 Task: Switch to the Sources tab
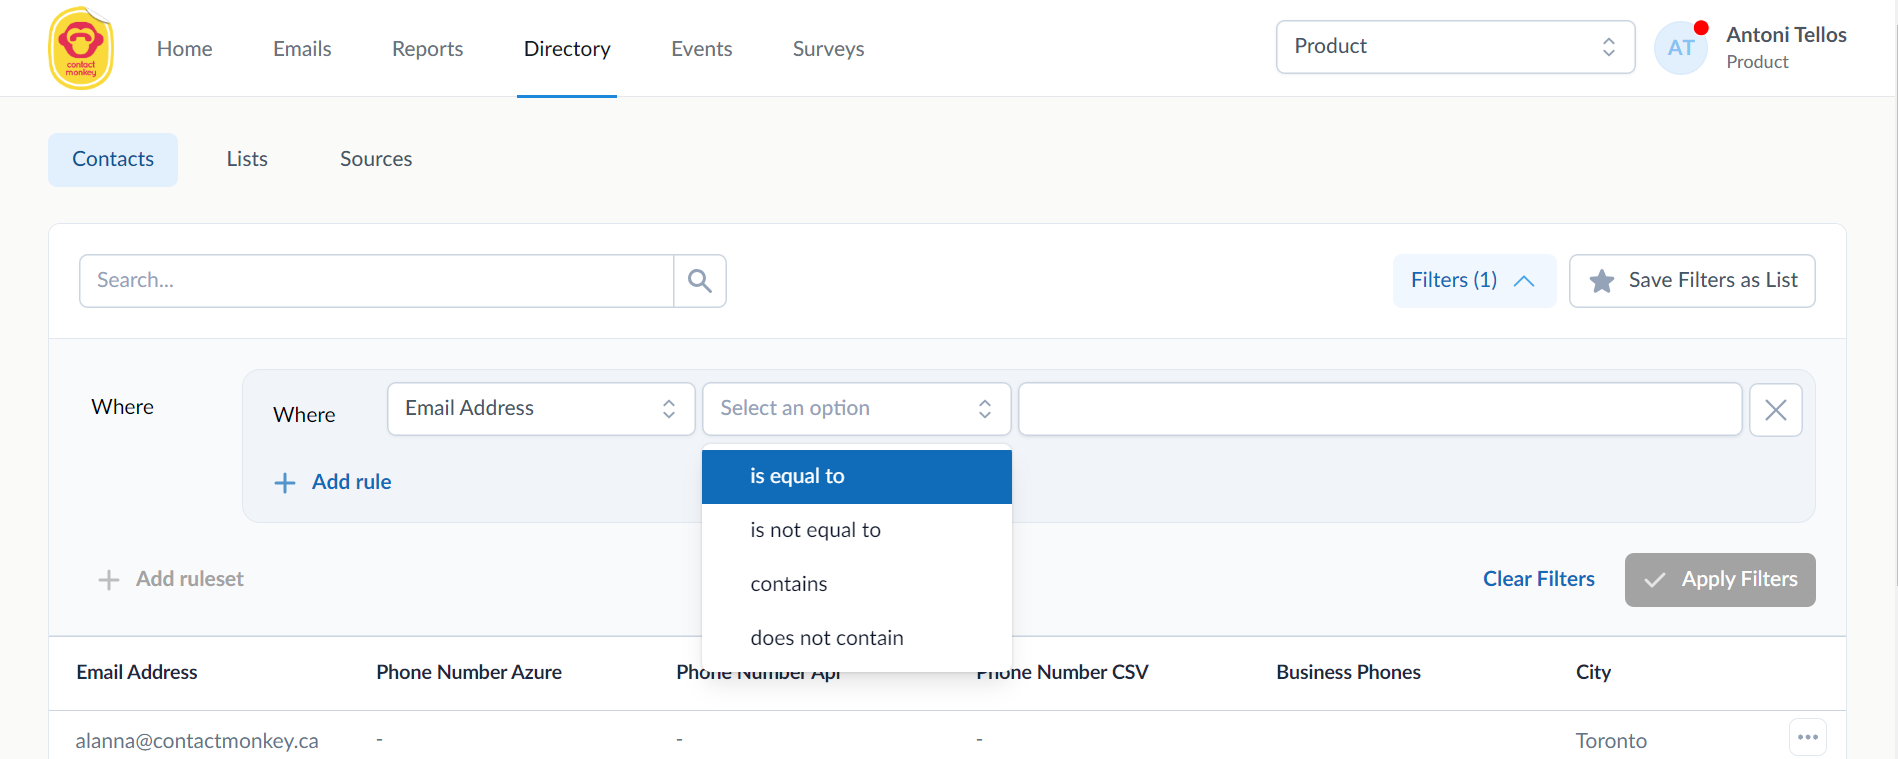pos(376,160)
